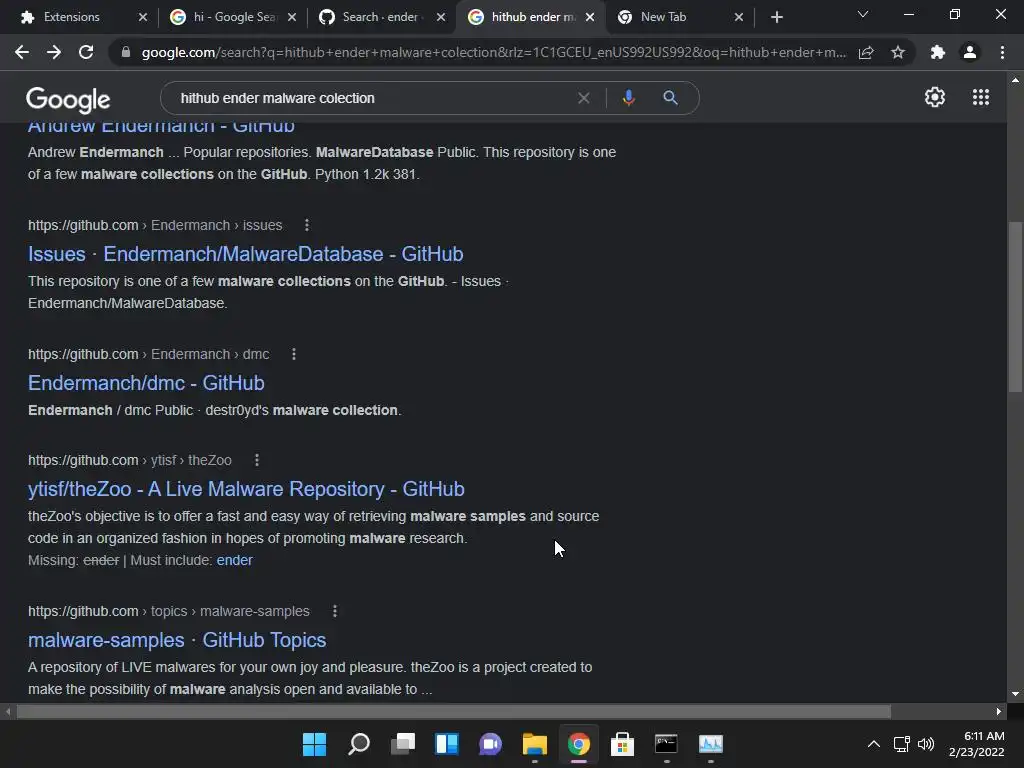Go to Google homepage via logo
The height and width of the screenshot is (768, 1024).
(x=68, y=99)
